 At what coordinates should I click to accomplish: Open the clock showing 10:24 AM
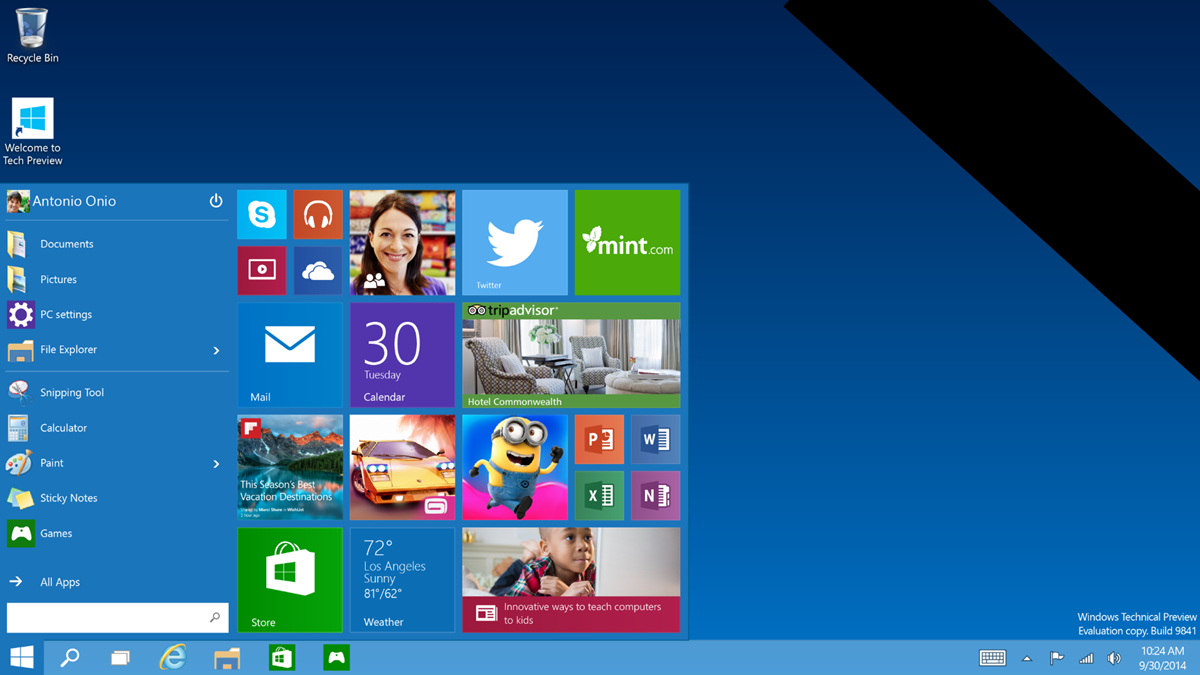click(x=1162, y=658)
